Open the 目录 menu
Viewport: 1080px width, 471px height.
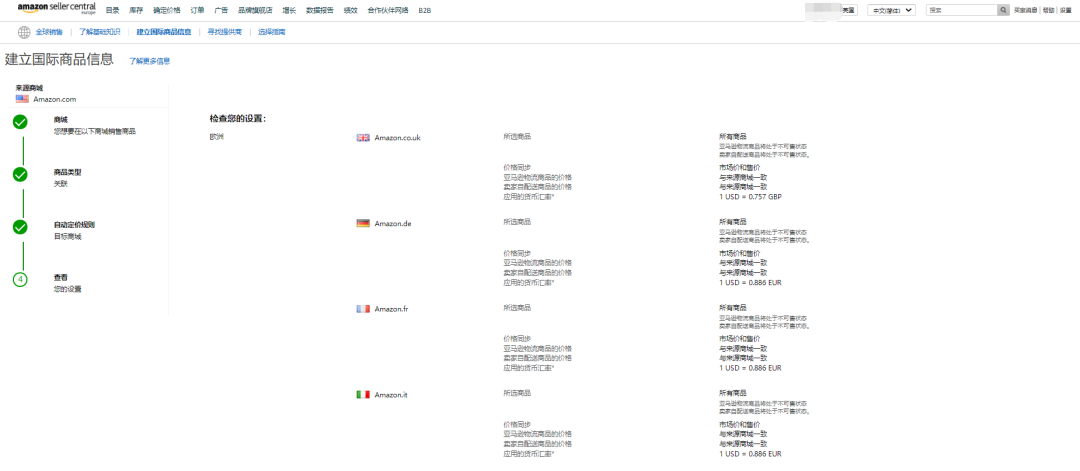click(112, 10)
